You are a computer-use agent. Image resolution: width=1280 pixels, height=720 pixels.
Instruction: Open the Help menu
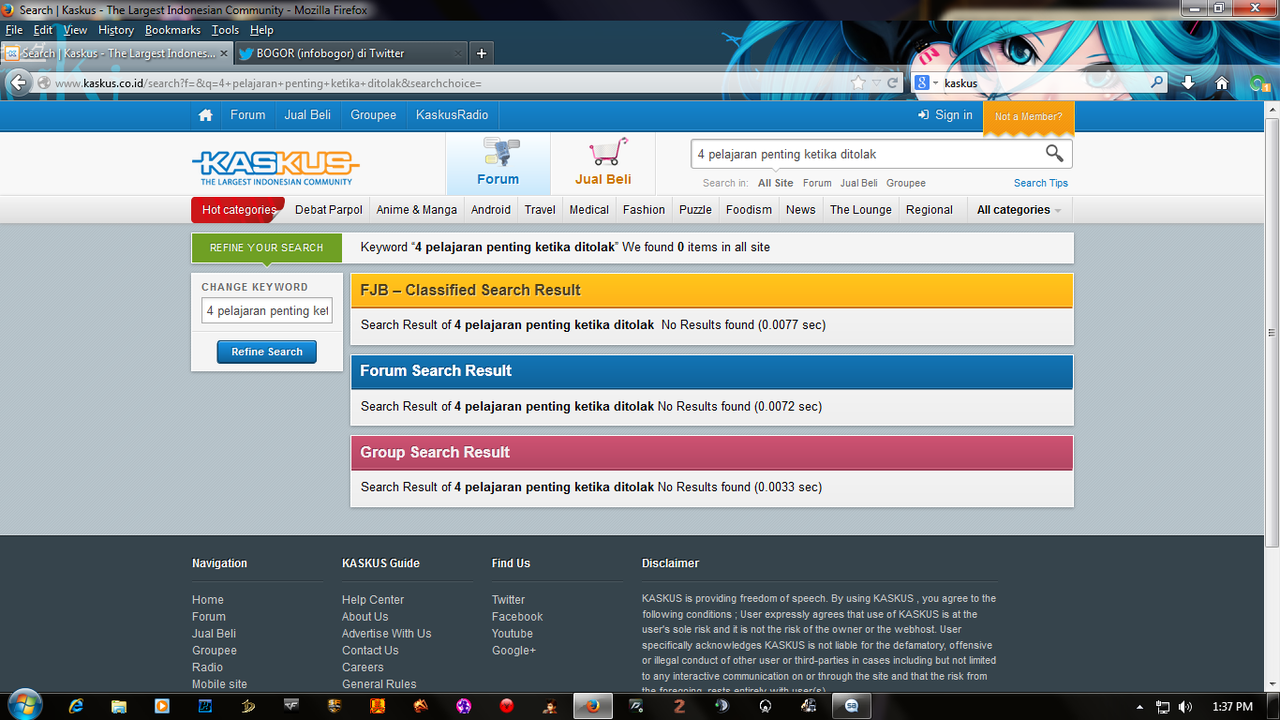pyautogui.click(x=261, y=30)
